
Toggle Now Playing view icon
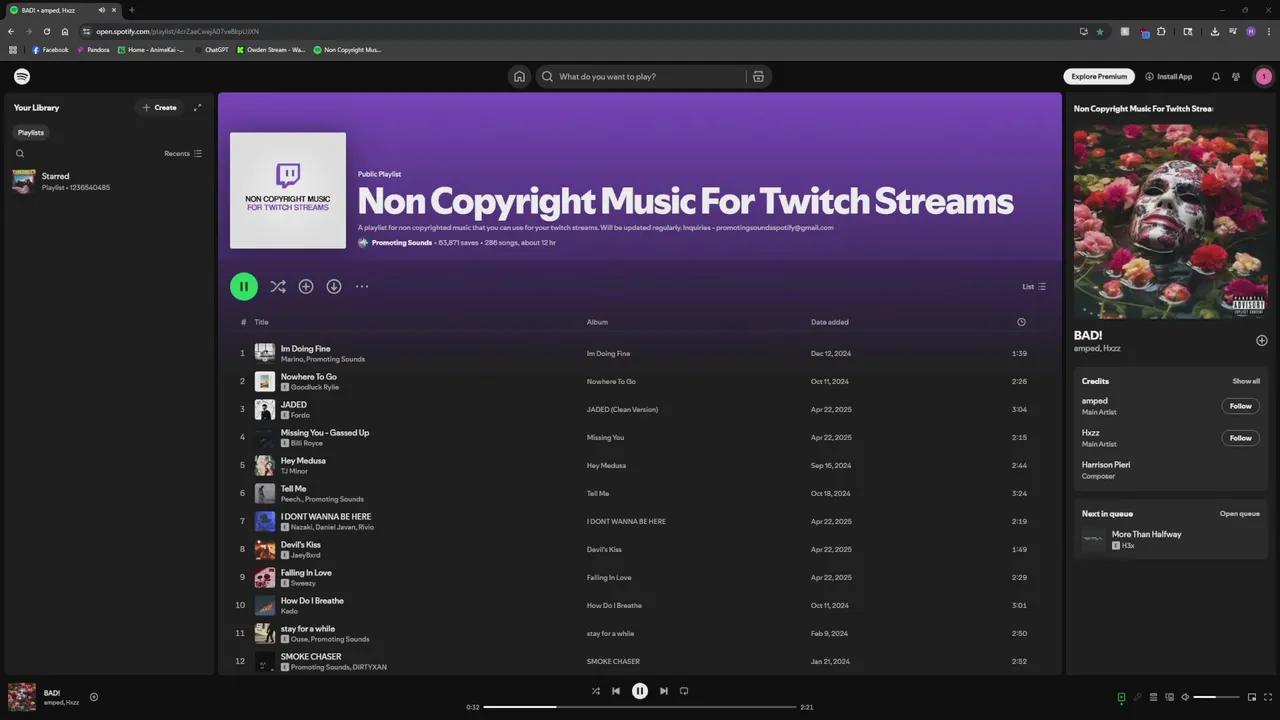click(x=1121, y=697)
